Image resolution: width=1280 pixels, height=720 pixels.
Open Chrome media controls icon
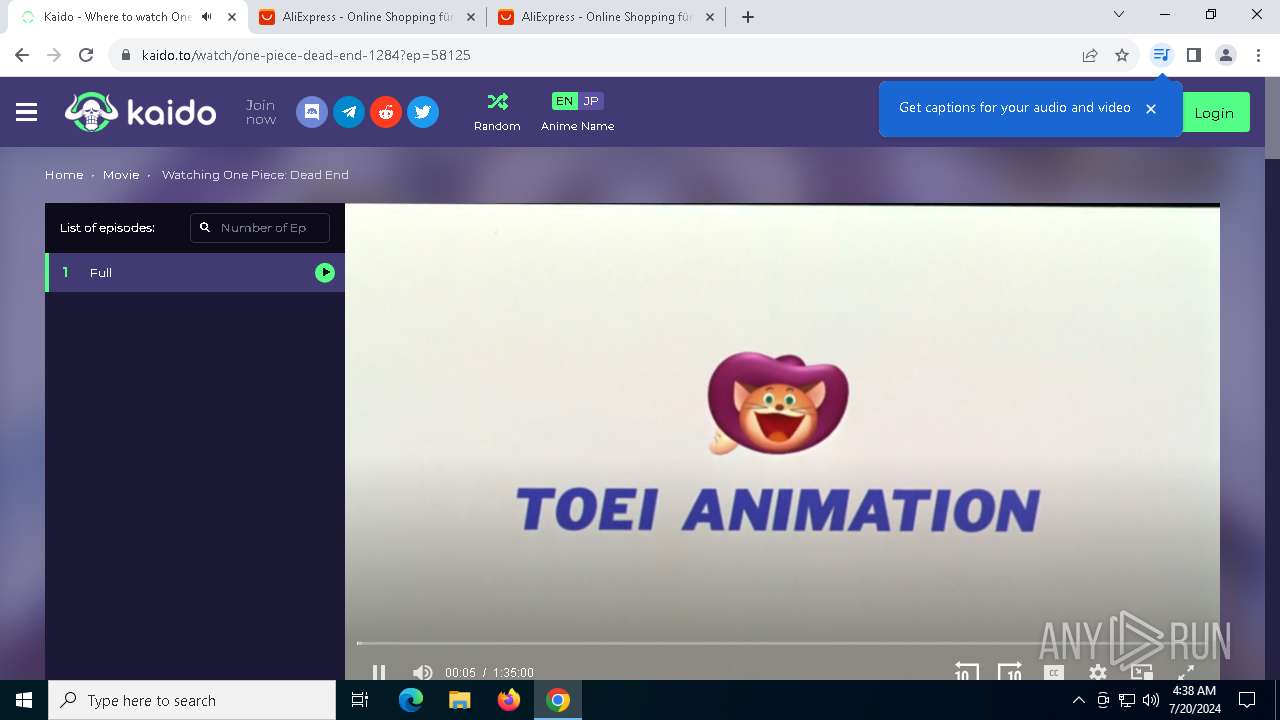[1161, 55]
